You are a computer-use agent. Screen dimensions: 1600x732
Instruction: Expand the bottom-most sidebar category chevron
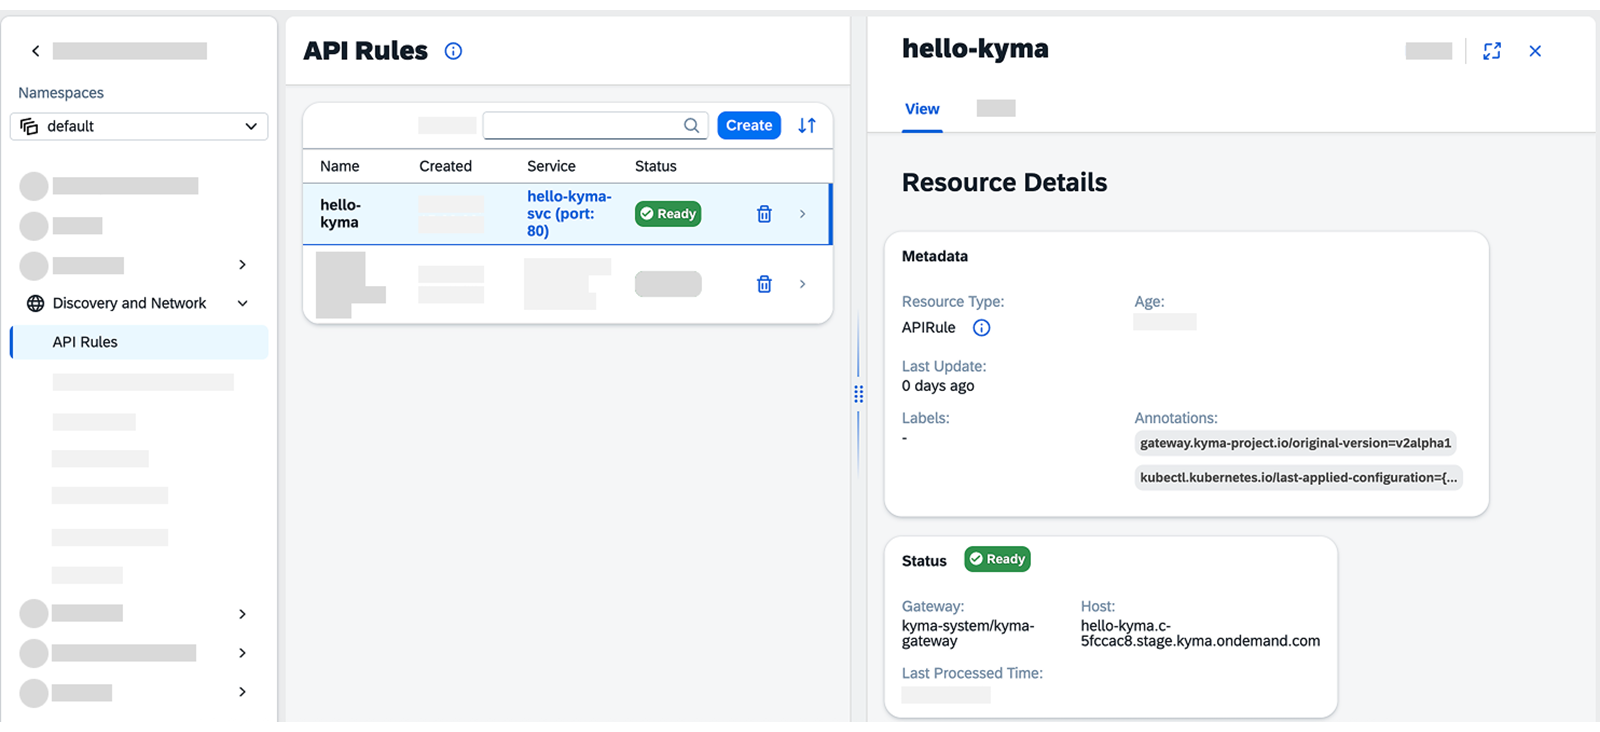pos(242,692)
